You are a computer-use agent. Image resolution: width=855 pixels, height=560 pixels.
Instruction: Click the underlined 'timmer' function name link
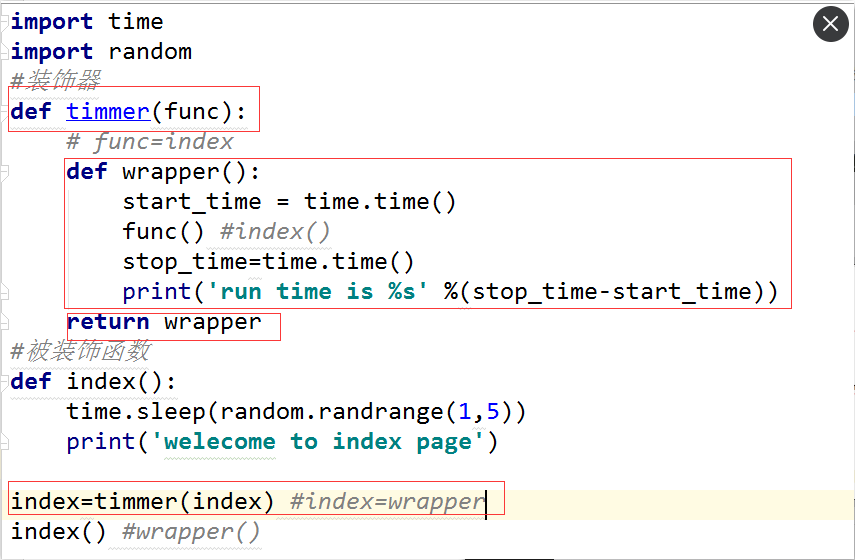click(108, 112)
